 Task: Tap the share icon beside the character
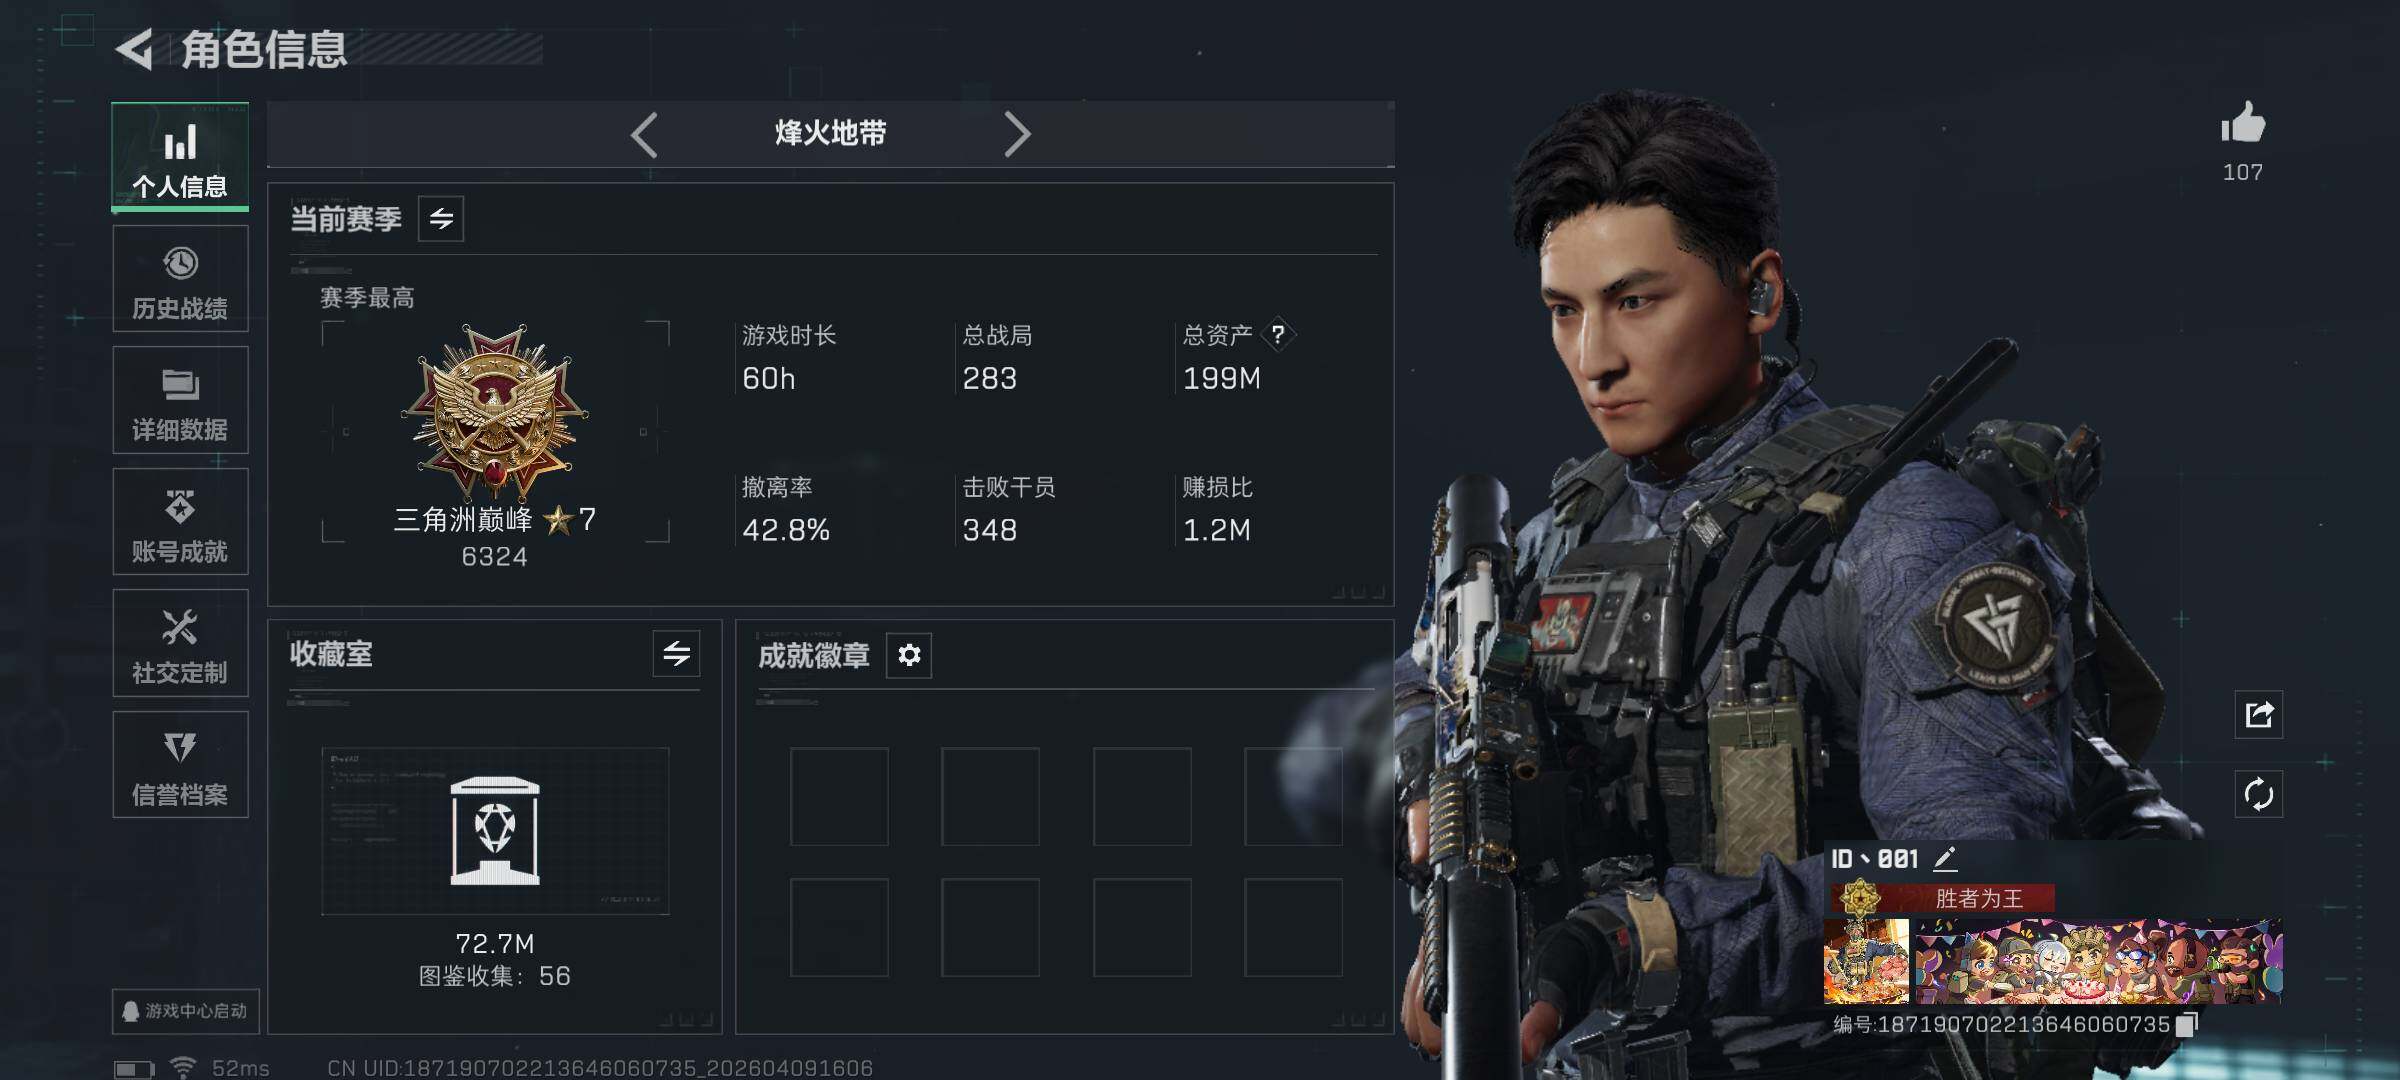coord(2259,714)
